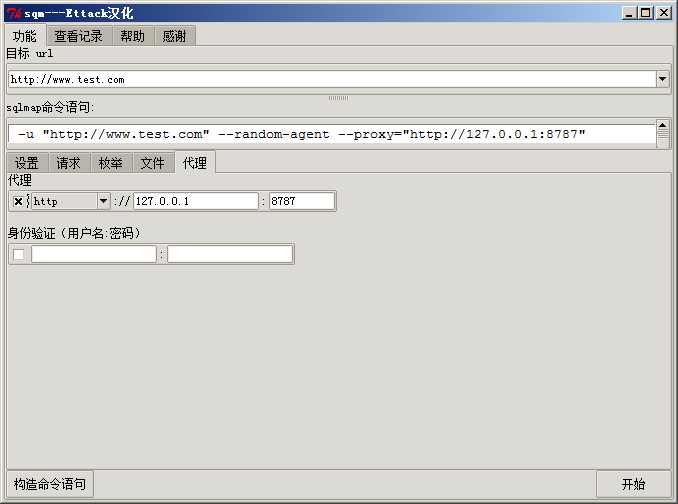Select the 文件 sub-tab
The image size is (678, 504).
click(x=153, y=163)
